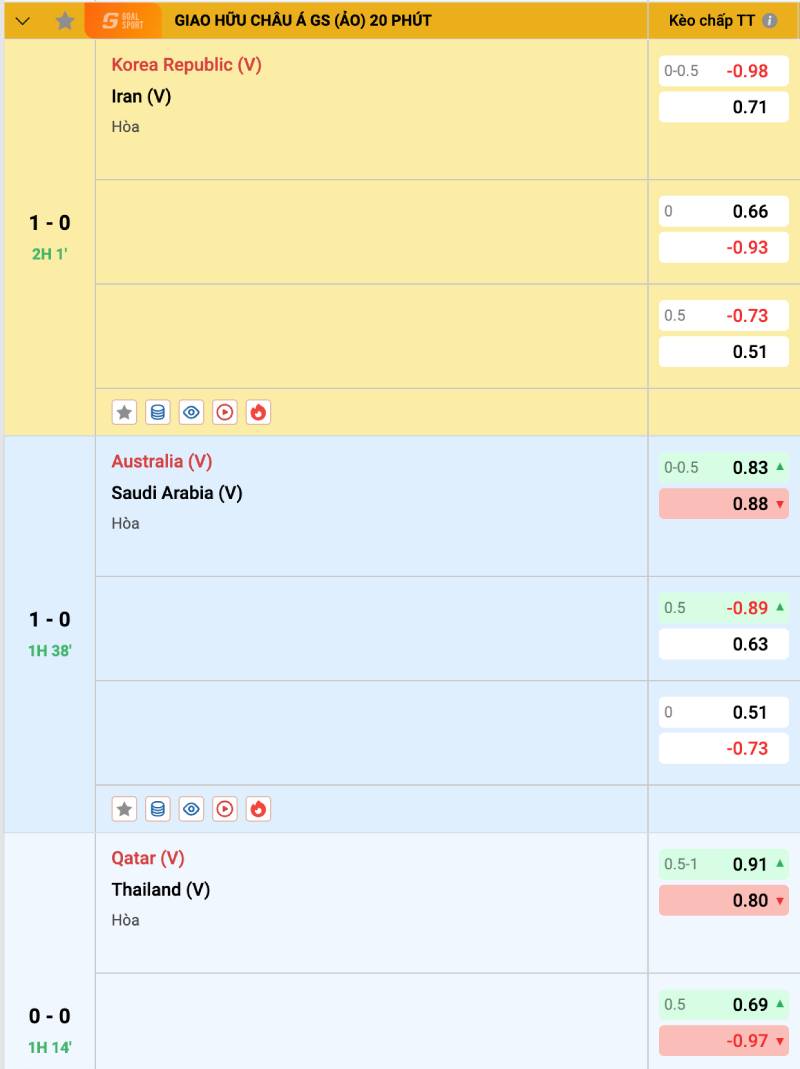Open the Korea Republic (V) team link
Screen dimensions: 800x1069
186,64
